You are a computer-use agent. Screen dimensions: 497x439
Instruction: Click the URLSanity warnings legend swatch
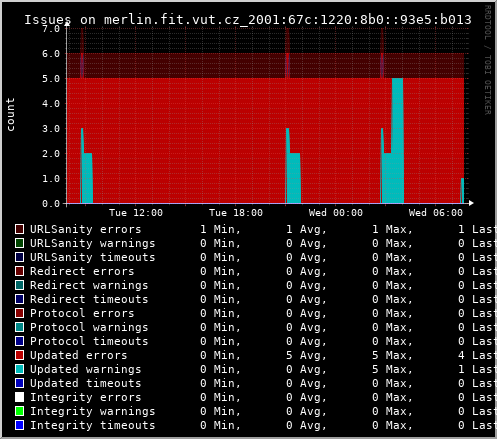click(19, 243)
